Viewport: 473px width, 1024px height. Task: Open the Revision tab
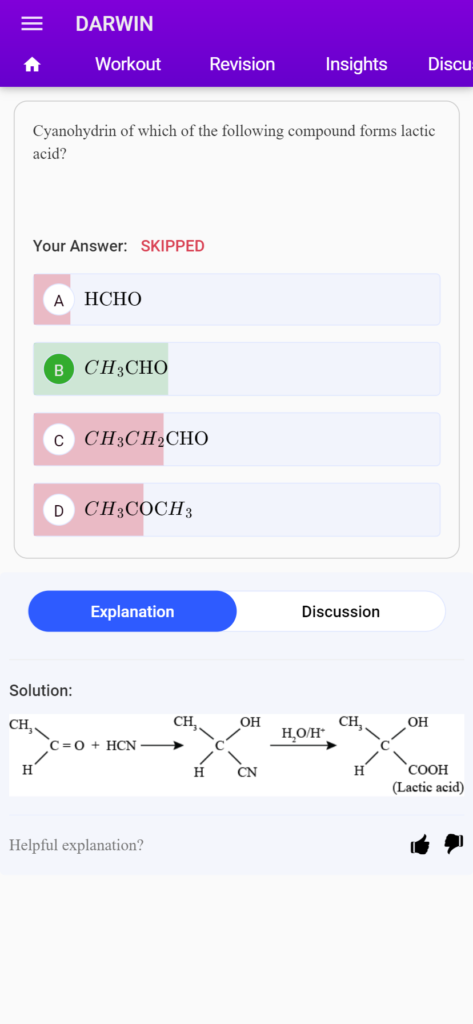point(242,64)
